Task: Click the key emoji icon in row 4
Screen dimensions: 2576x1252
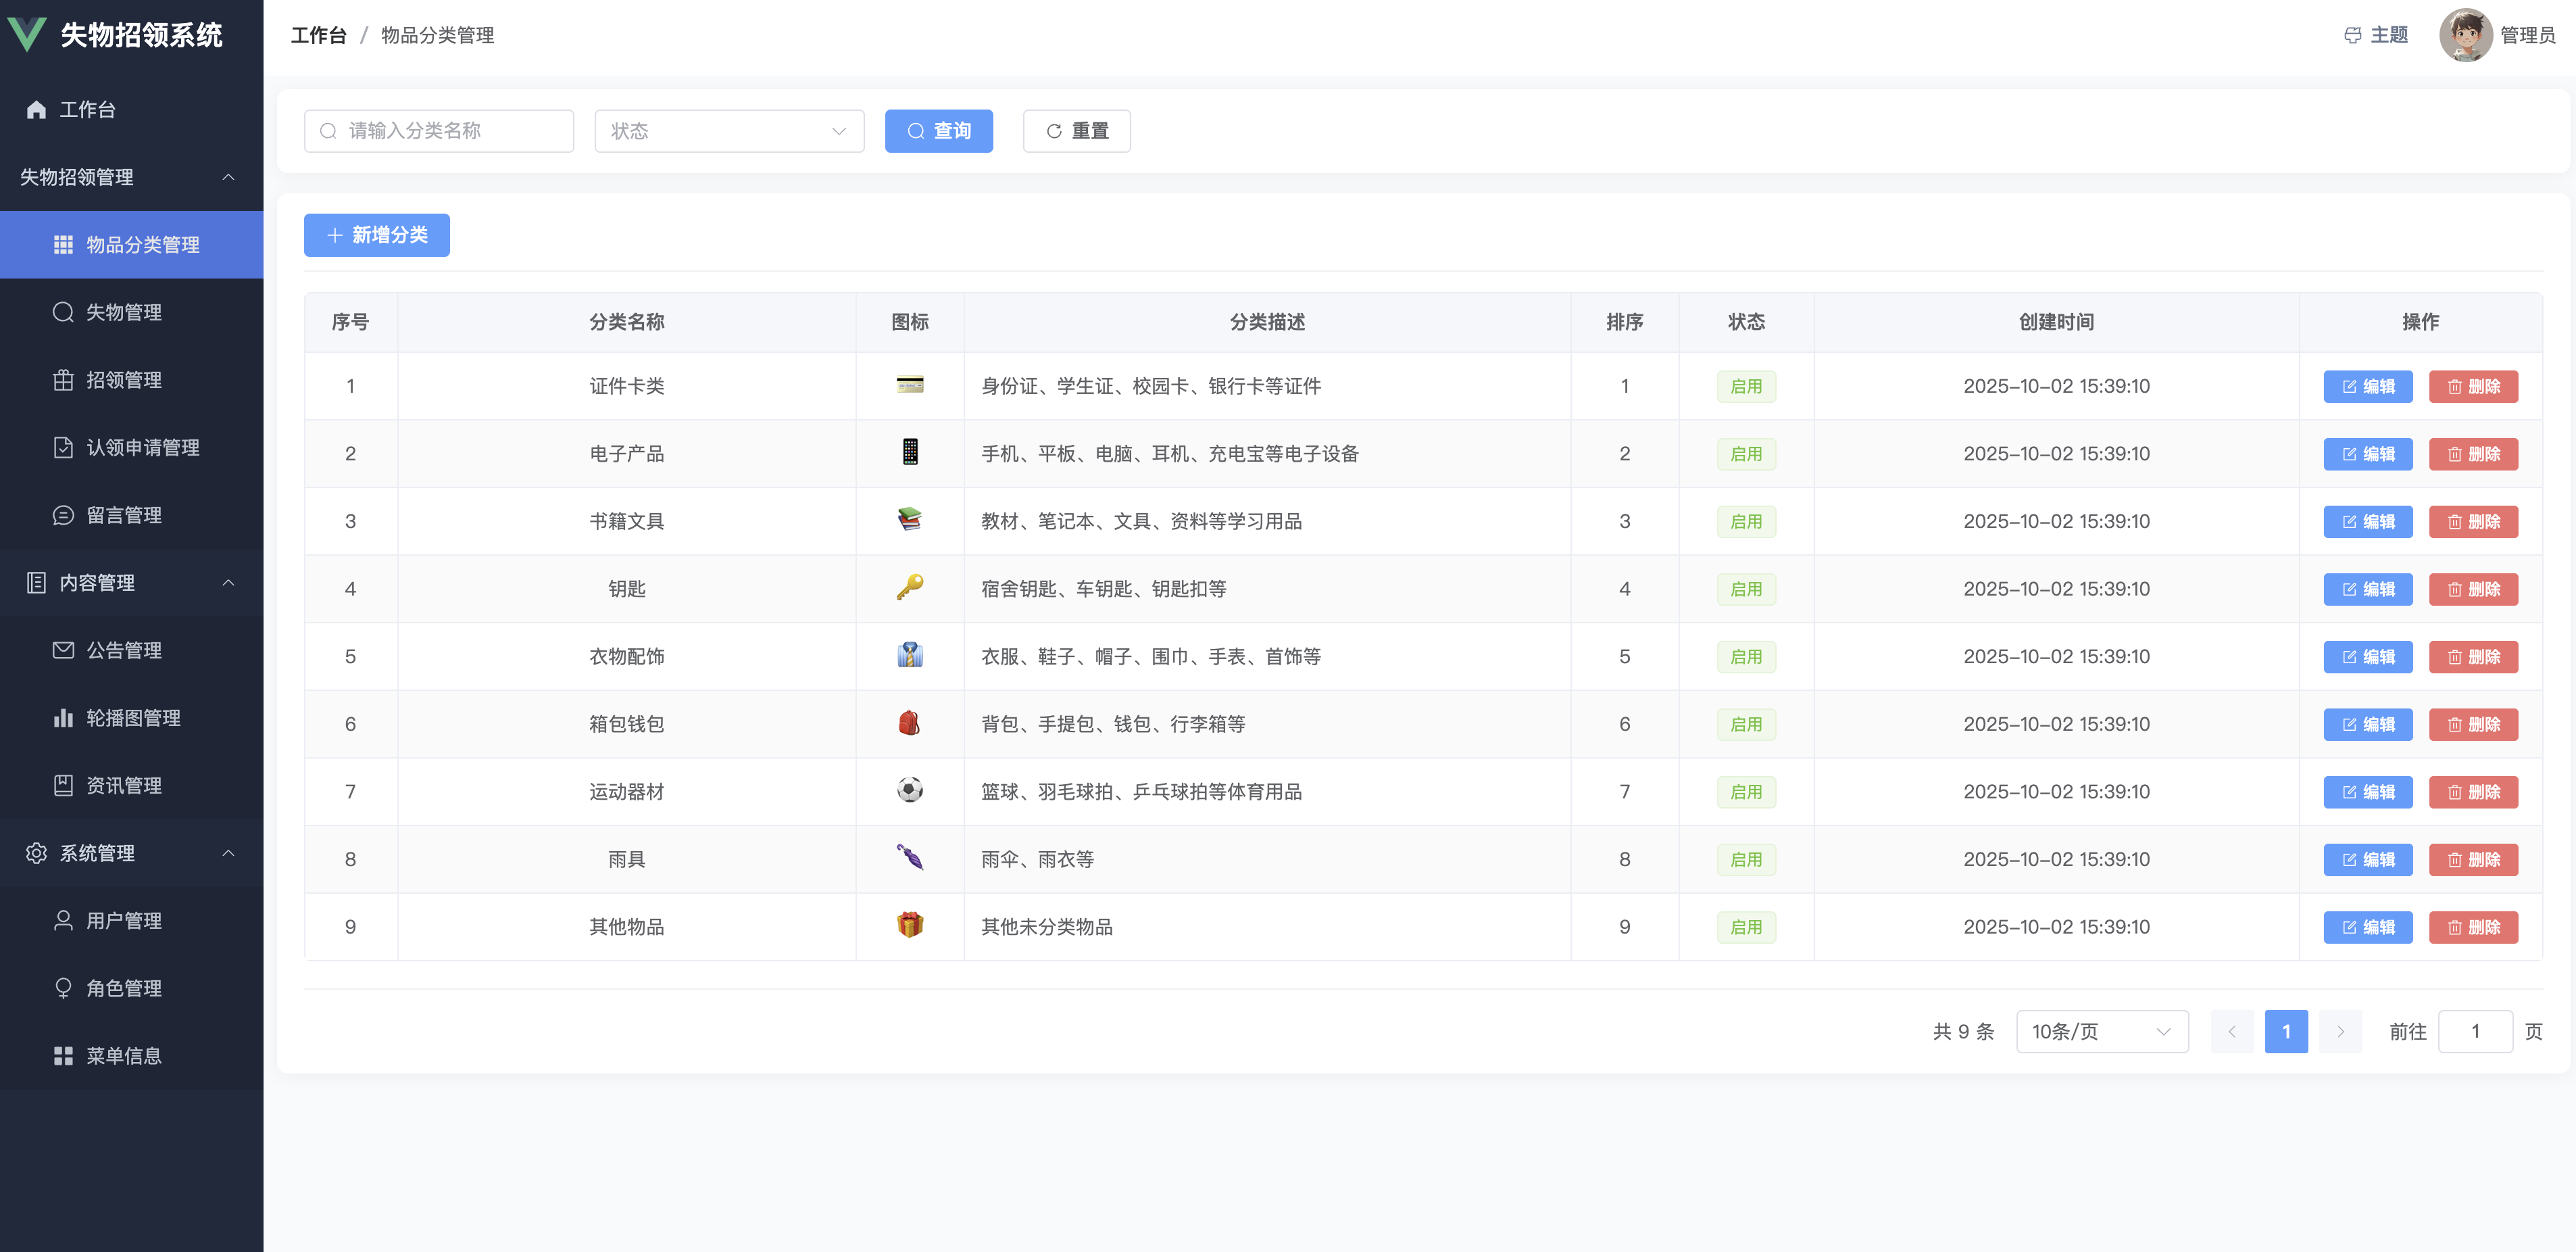Action: [x=909, y=588]
